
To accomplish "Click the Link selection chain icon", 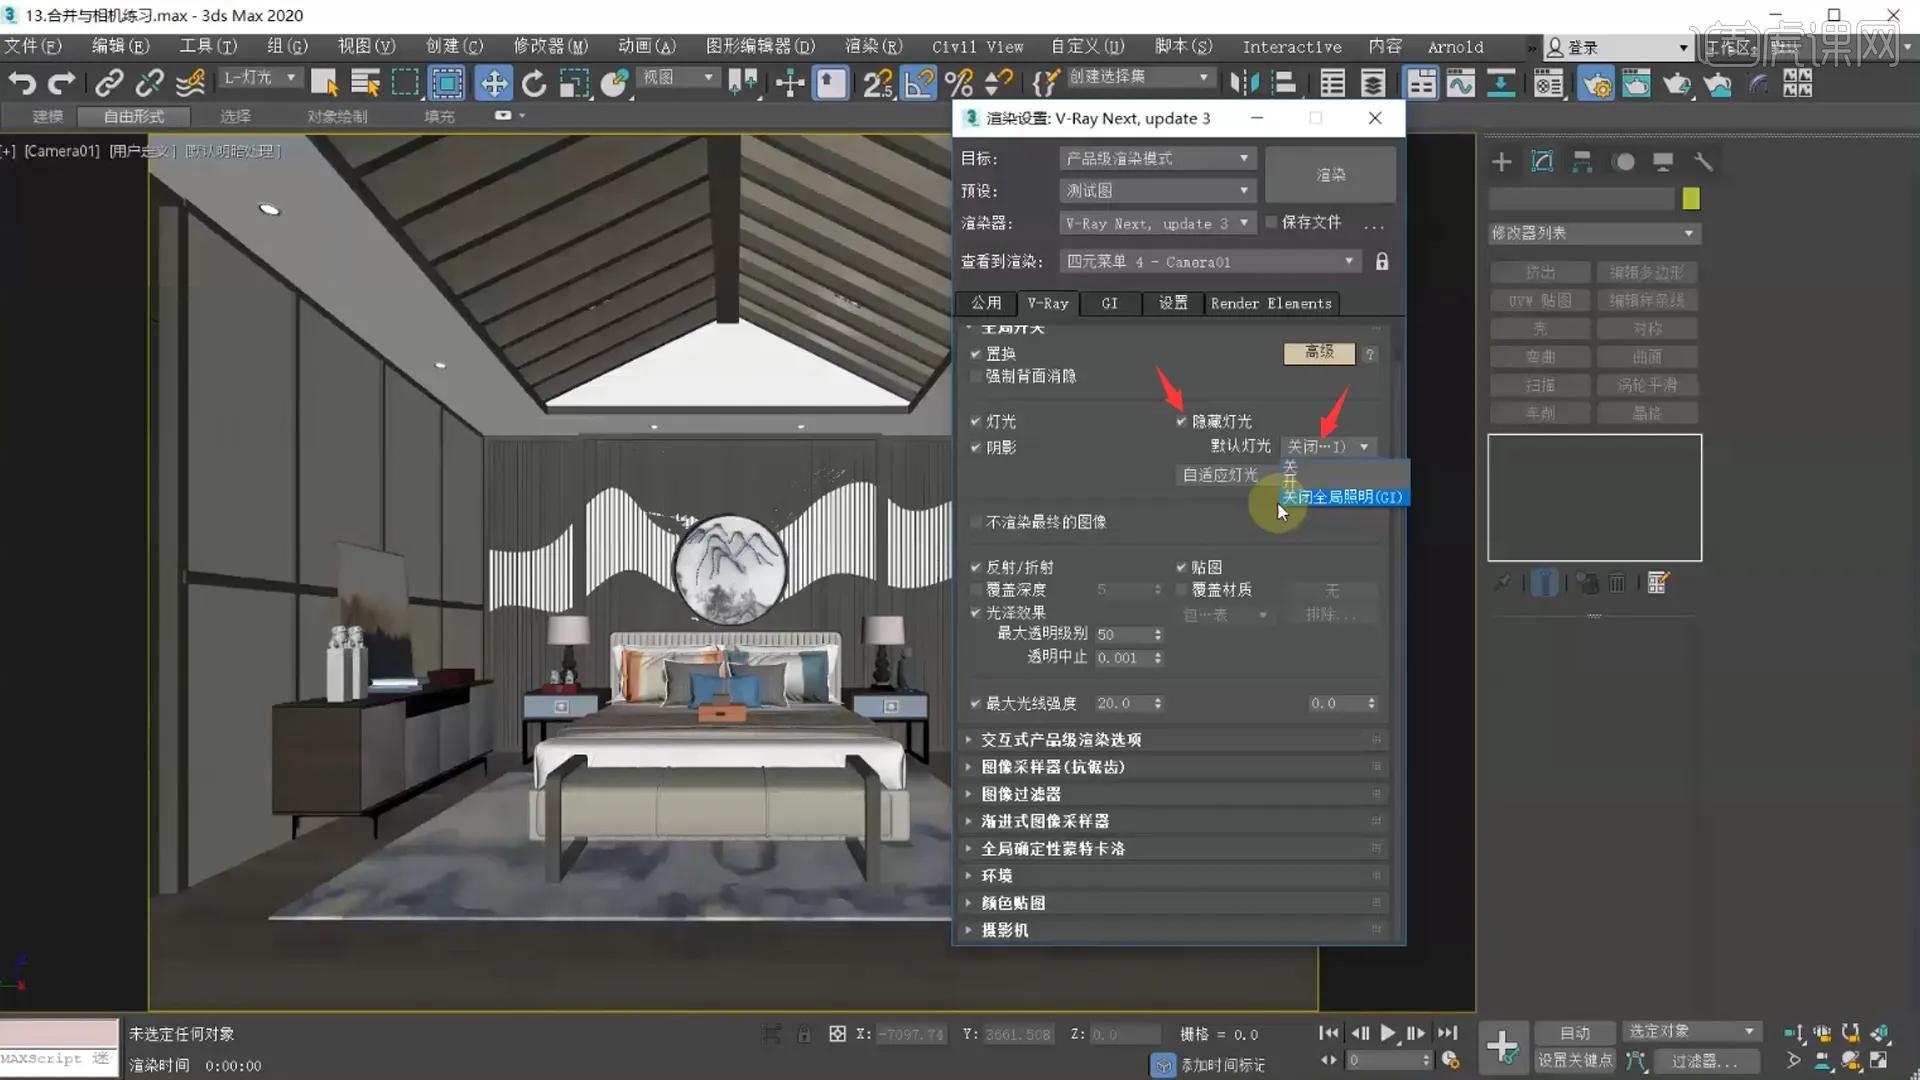I will pyautogui.click(x=109, y=84).
